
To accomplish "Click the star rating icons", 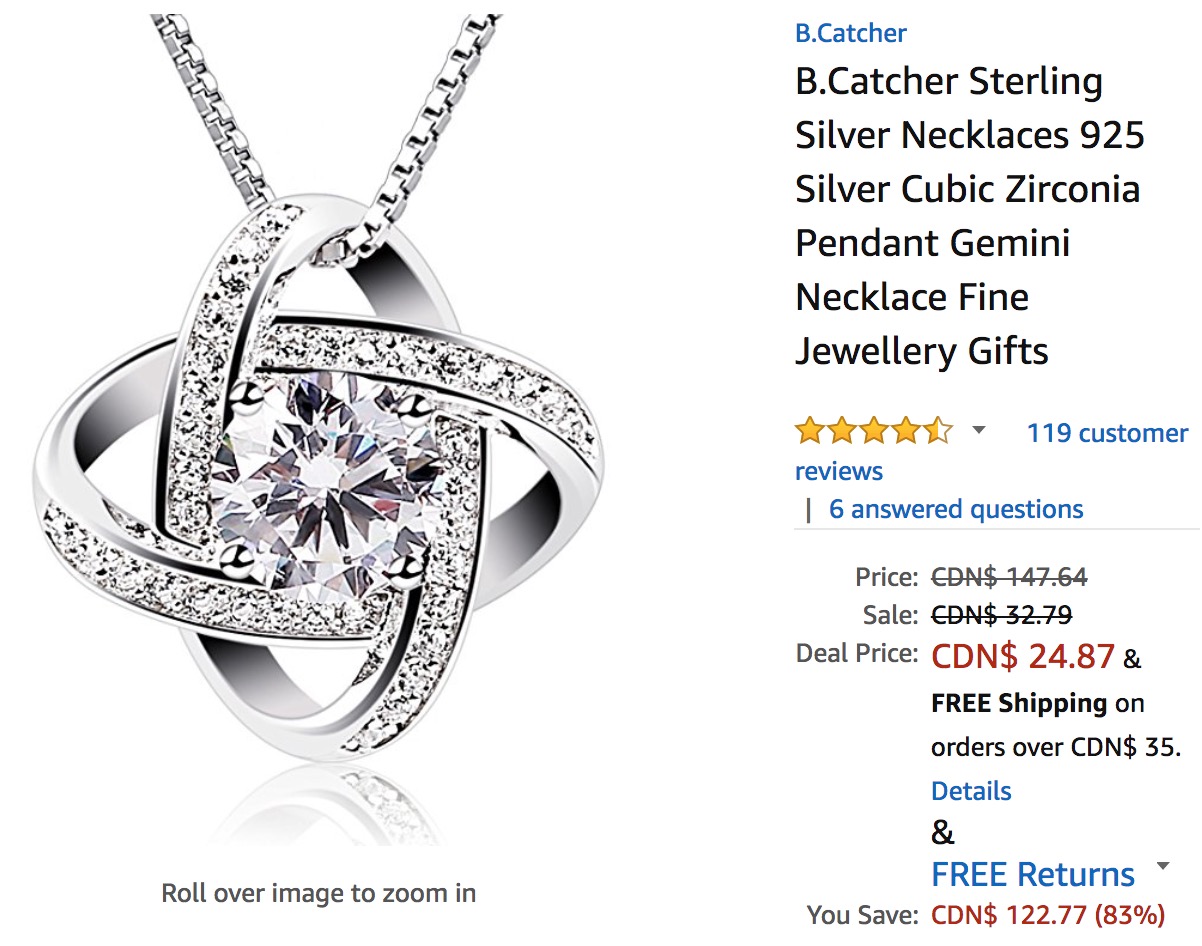I will pos(874,432).
